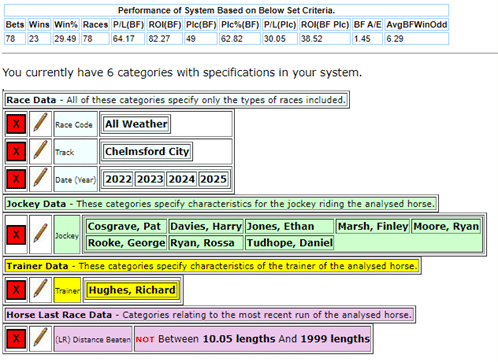
Task: Click the Win% column header
Action: point(66,24)
